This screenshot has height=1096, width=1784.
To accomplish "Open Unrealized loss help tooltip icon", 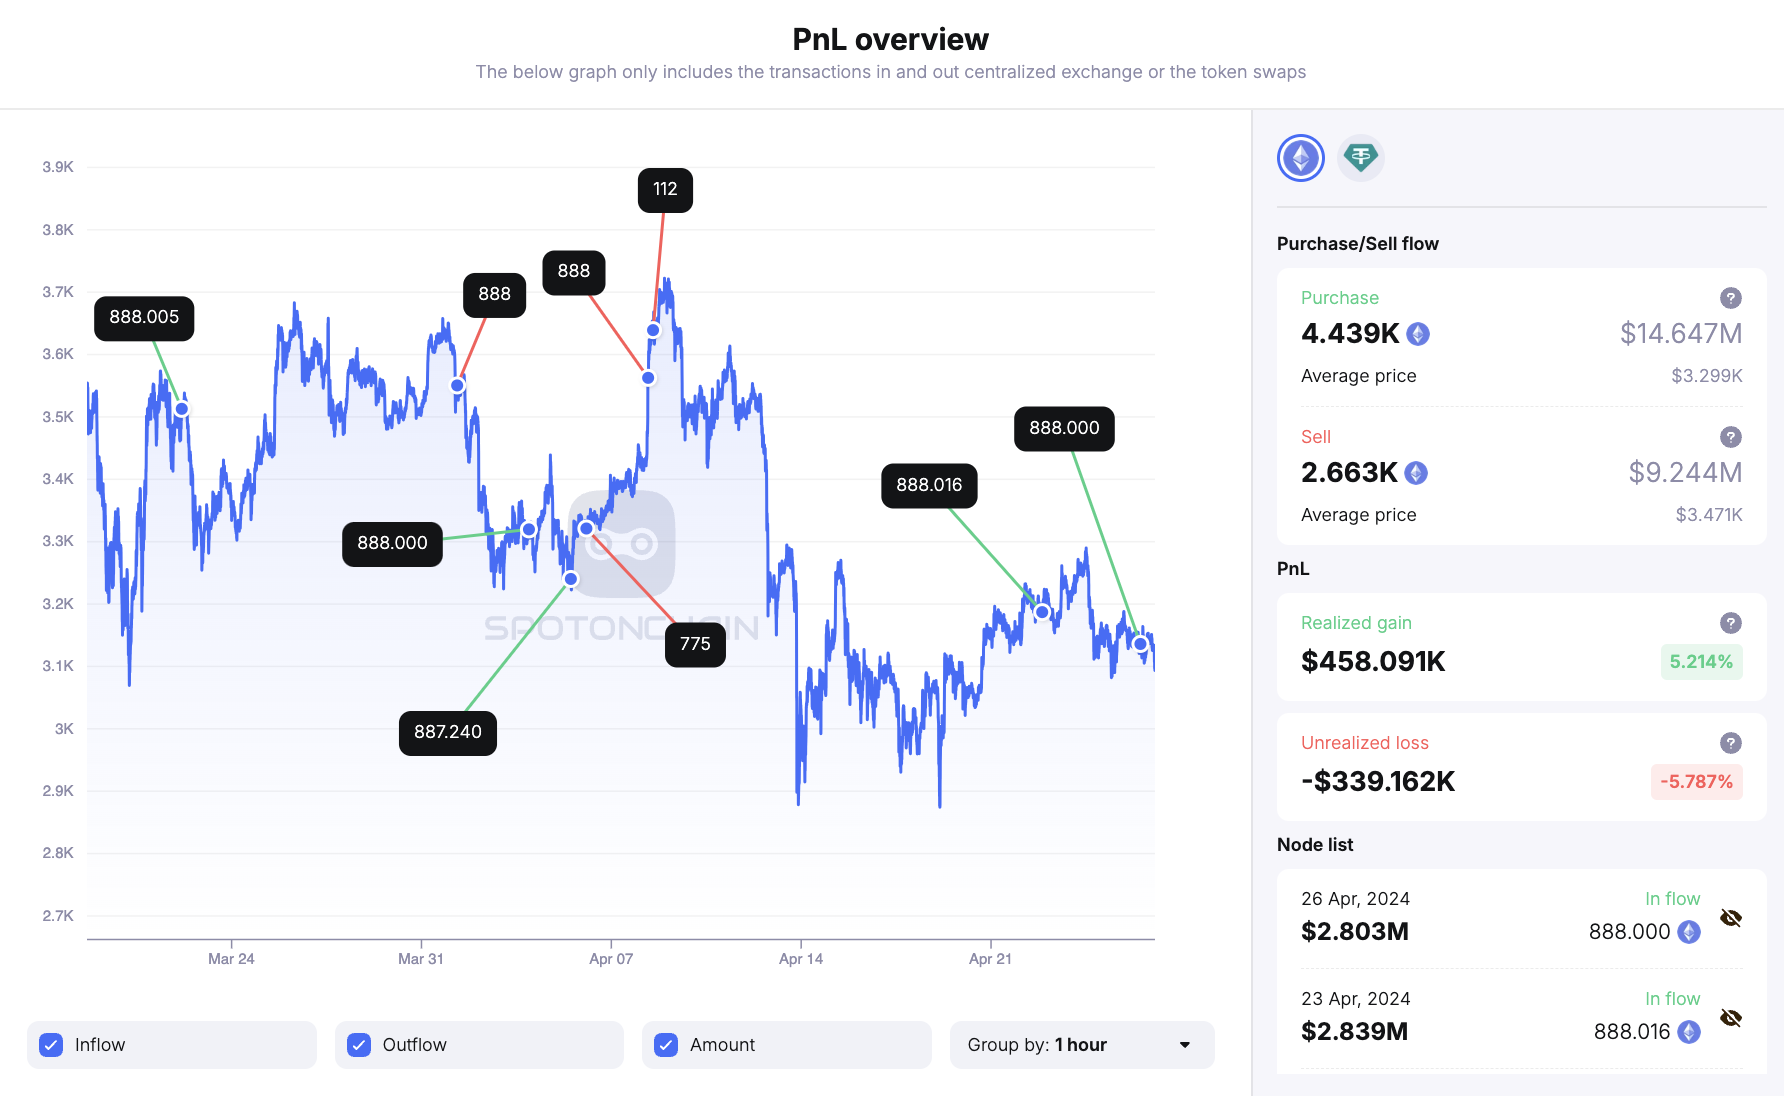I will tap(1730, 743).
